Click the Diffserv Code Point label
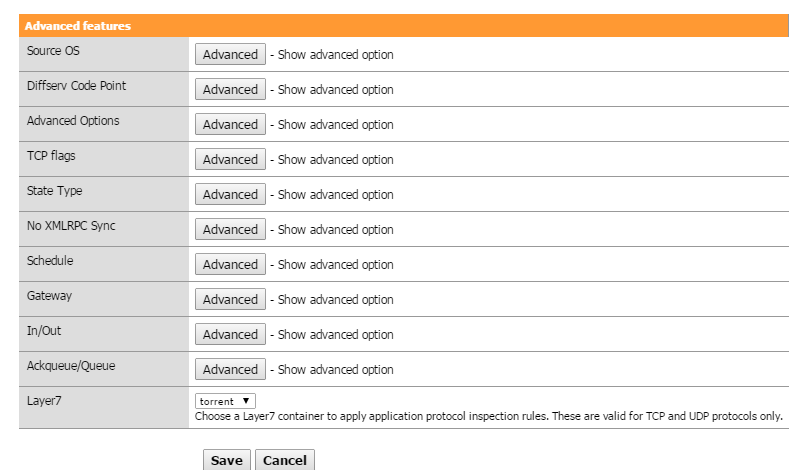This screenshot has height=470, width=803. 76,86
